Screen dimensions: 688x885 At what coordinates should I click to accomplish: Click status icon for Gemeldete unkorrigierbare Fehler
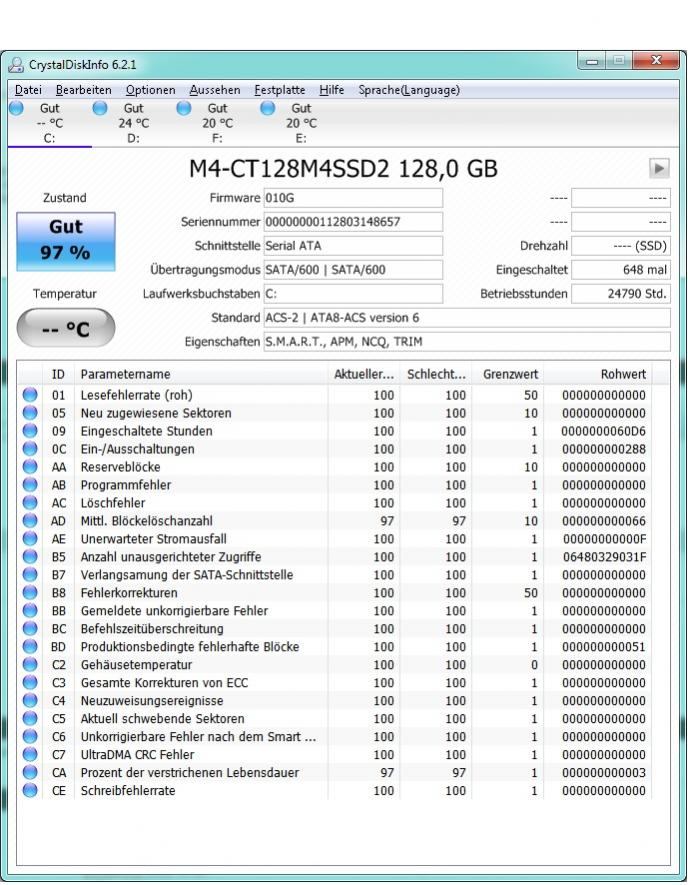(x=30, y=611)
